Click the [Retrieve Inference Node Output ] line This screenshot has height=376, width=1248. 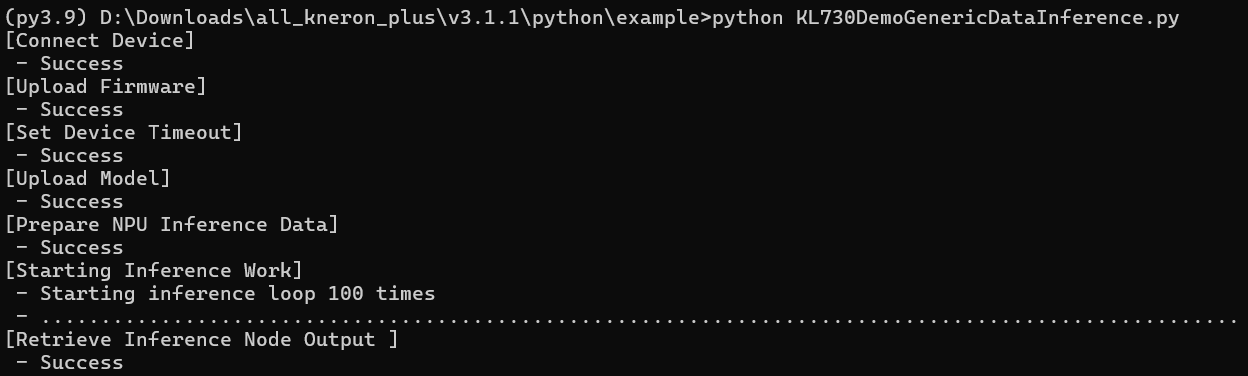coord(202,340)
